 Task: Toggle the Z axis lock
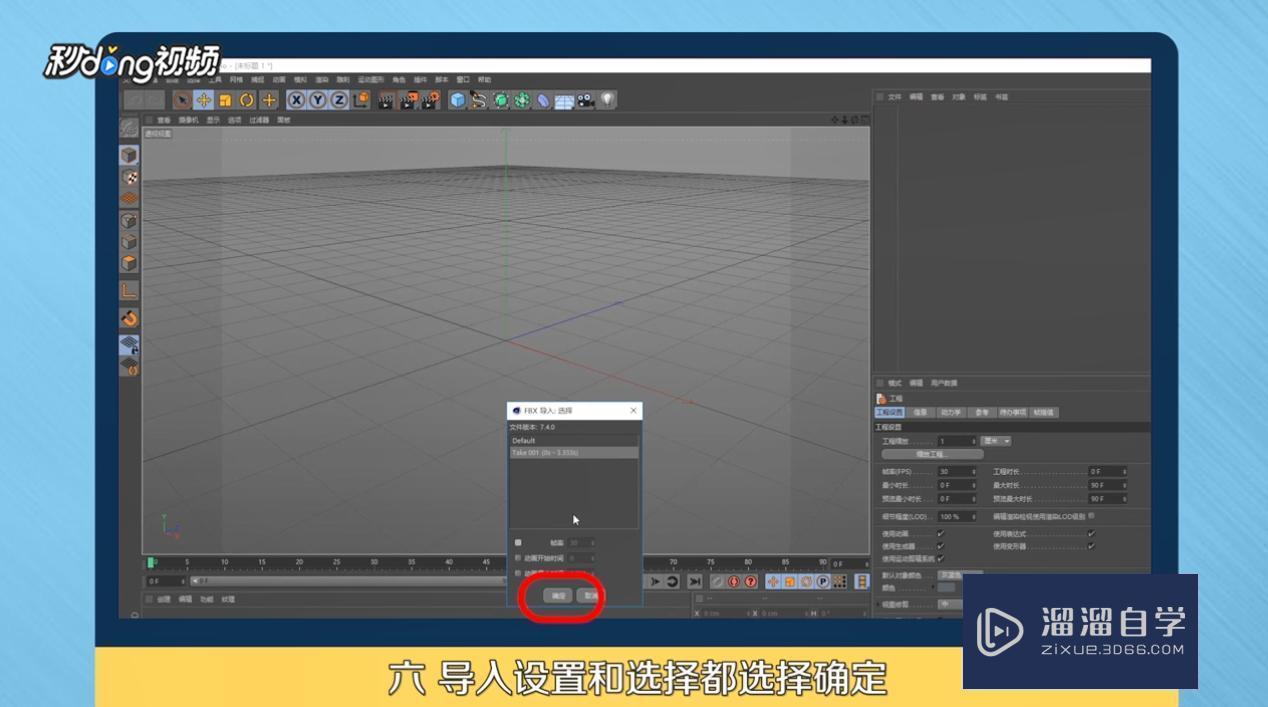click(340, 100)
